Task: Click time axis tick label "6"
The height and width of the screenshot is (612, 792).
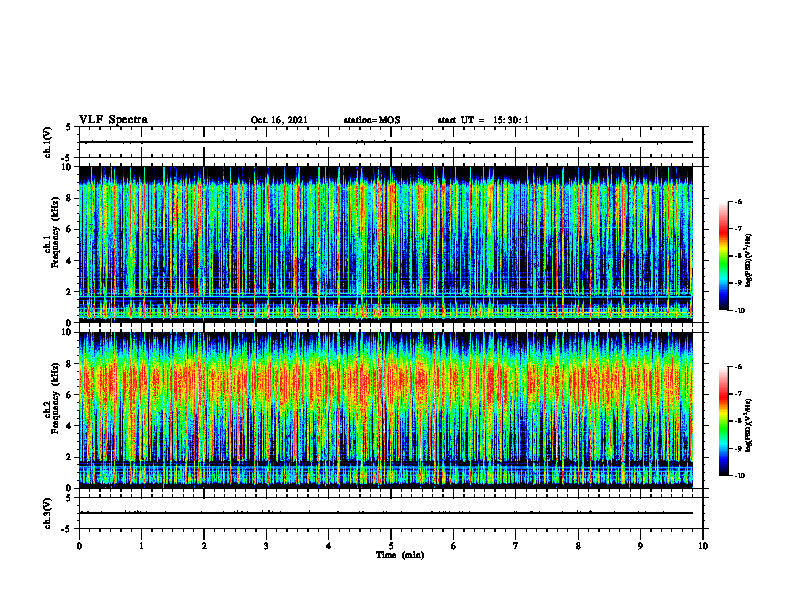Action: pyautogui.click(x=454, y=546)
